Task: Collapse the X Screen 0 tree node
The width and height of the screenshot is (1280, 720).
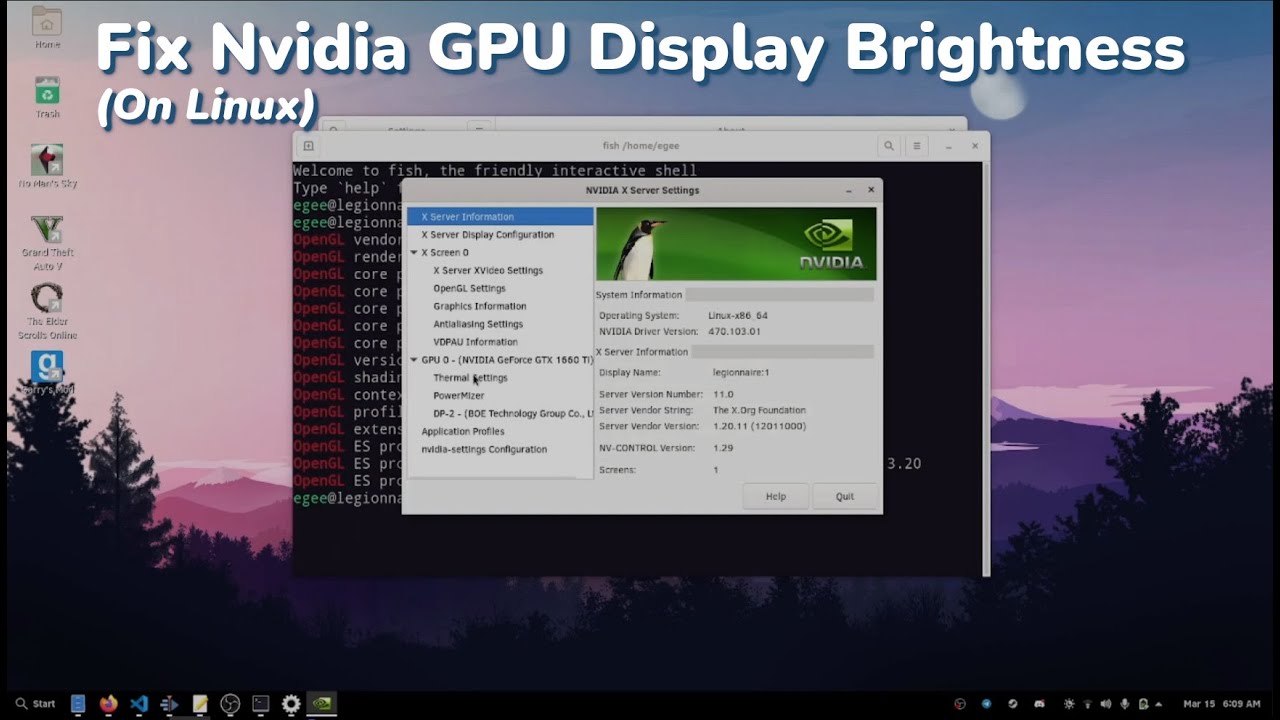Action: coord(414,252)
